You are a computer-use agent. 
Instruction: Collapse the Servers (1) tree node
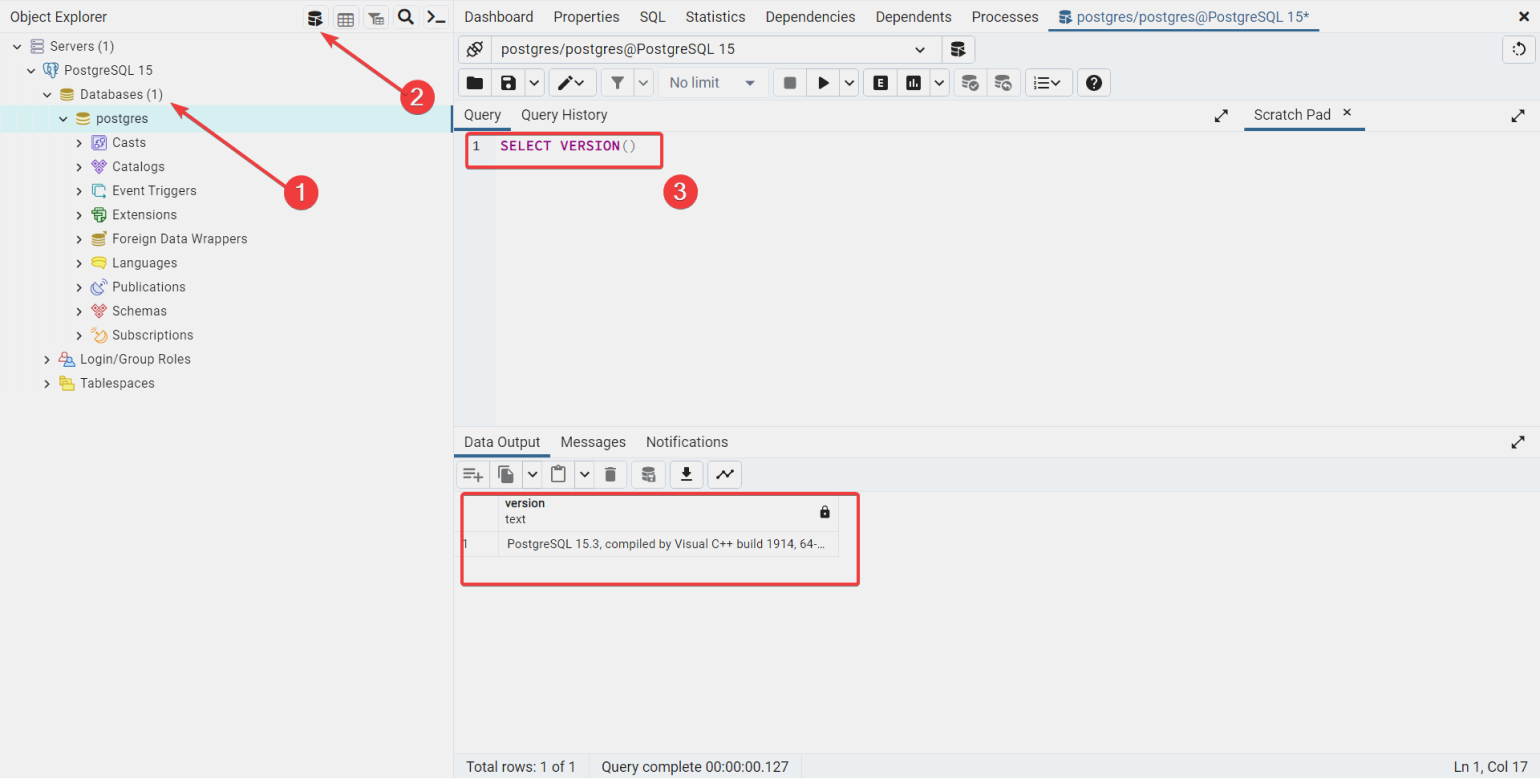click(17, 47)
